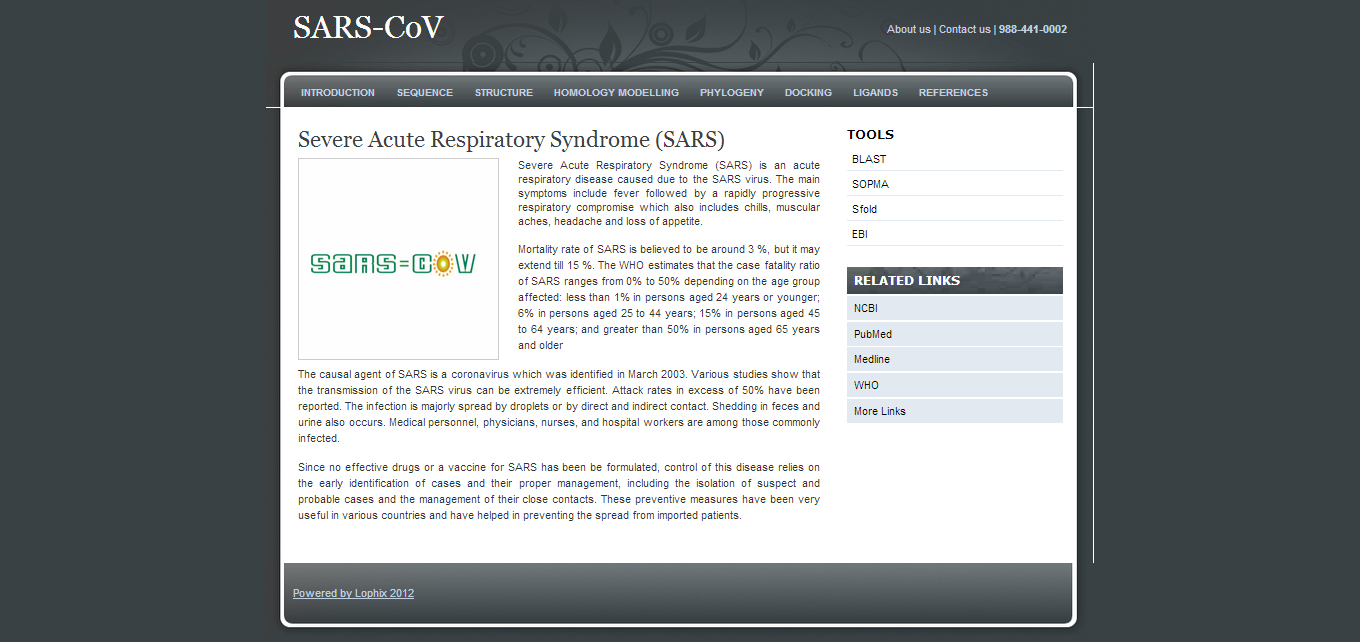Open the STRUCTURE section
The image size is (1360, 642).
pos(503,92)
